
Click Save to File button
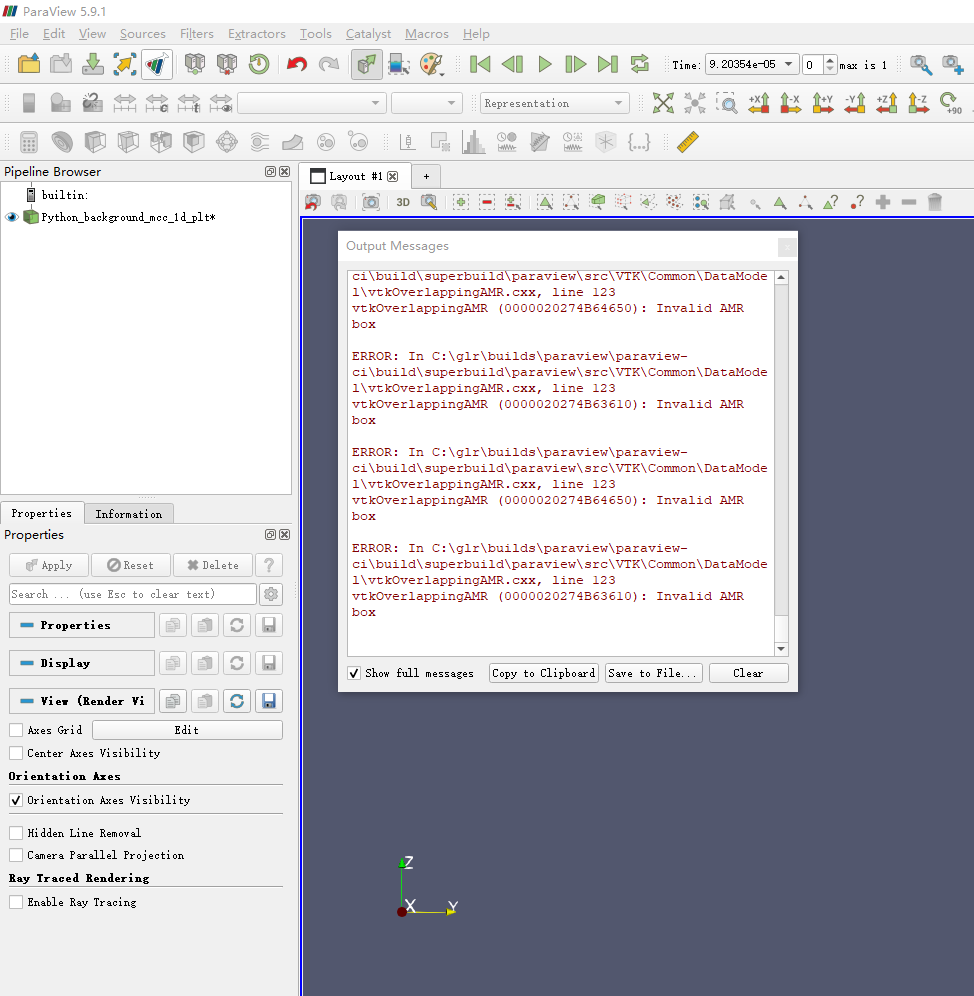tap(654, 673)
